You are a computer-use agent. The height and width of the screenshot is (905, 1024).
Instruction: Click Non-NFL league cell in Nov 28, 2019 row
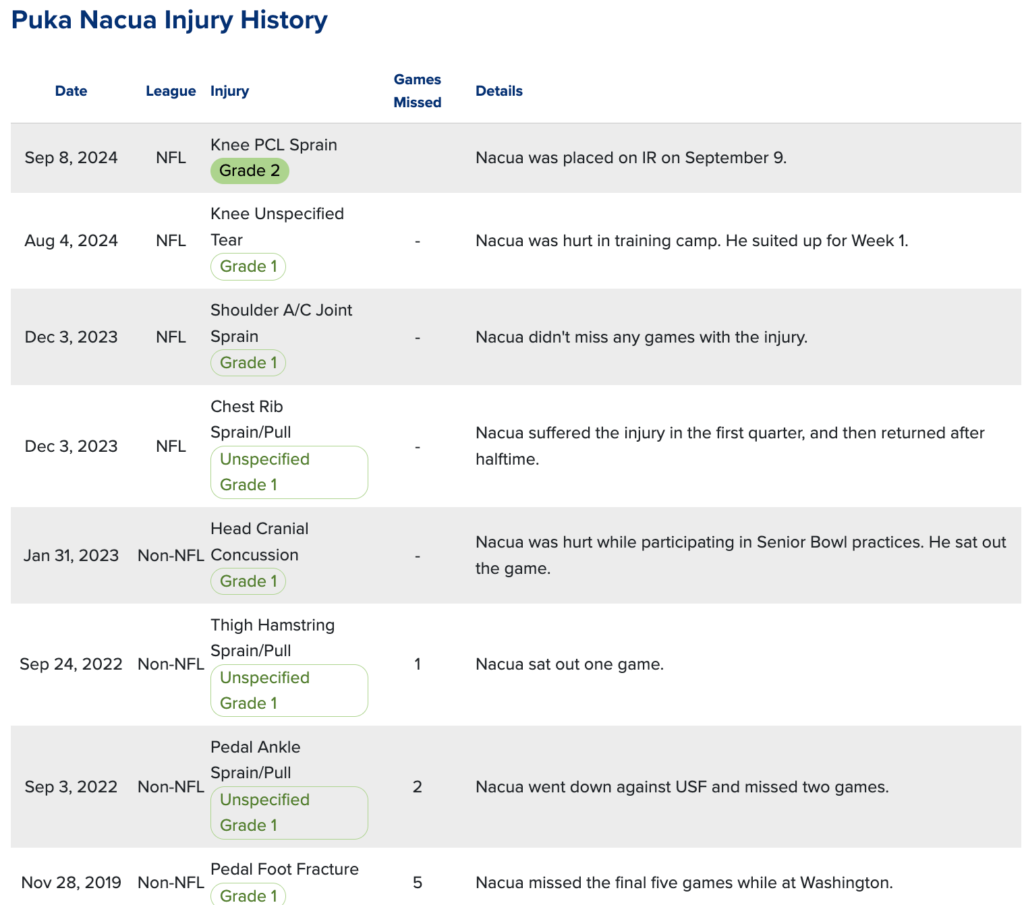tap(170, 883)
